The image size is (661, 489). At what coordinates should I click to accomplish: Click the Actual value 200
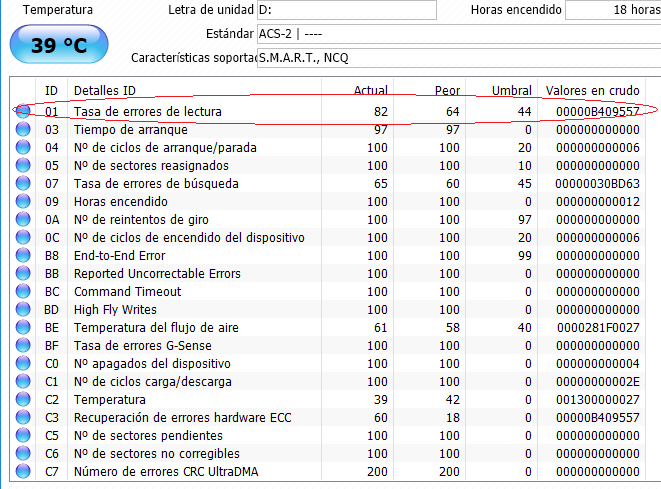(377, 471)
